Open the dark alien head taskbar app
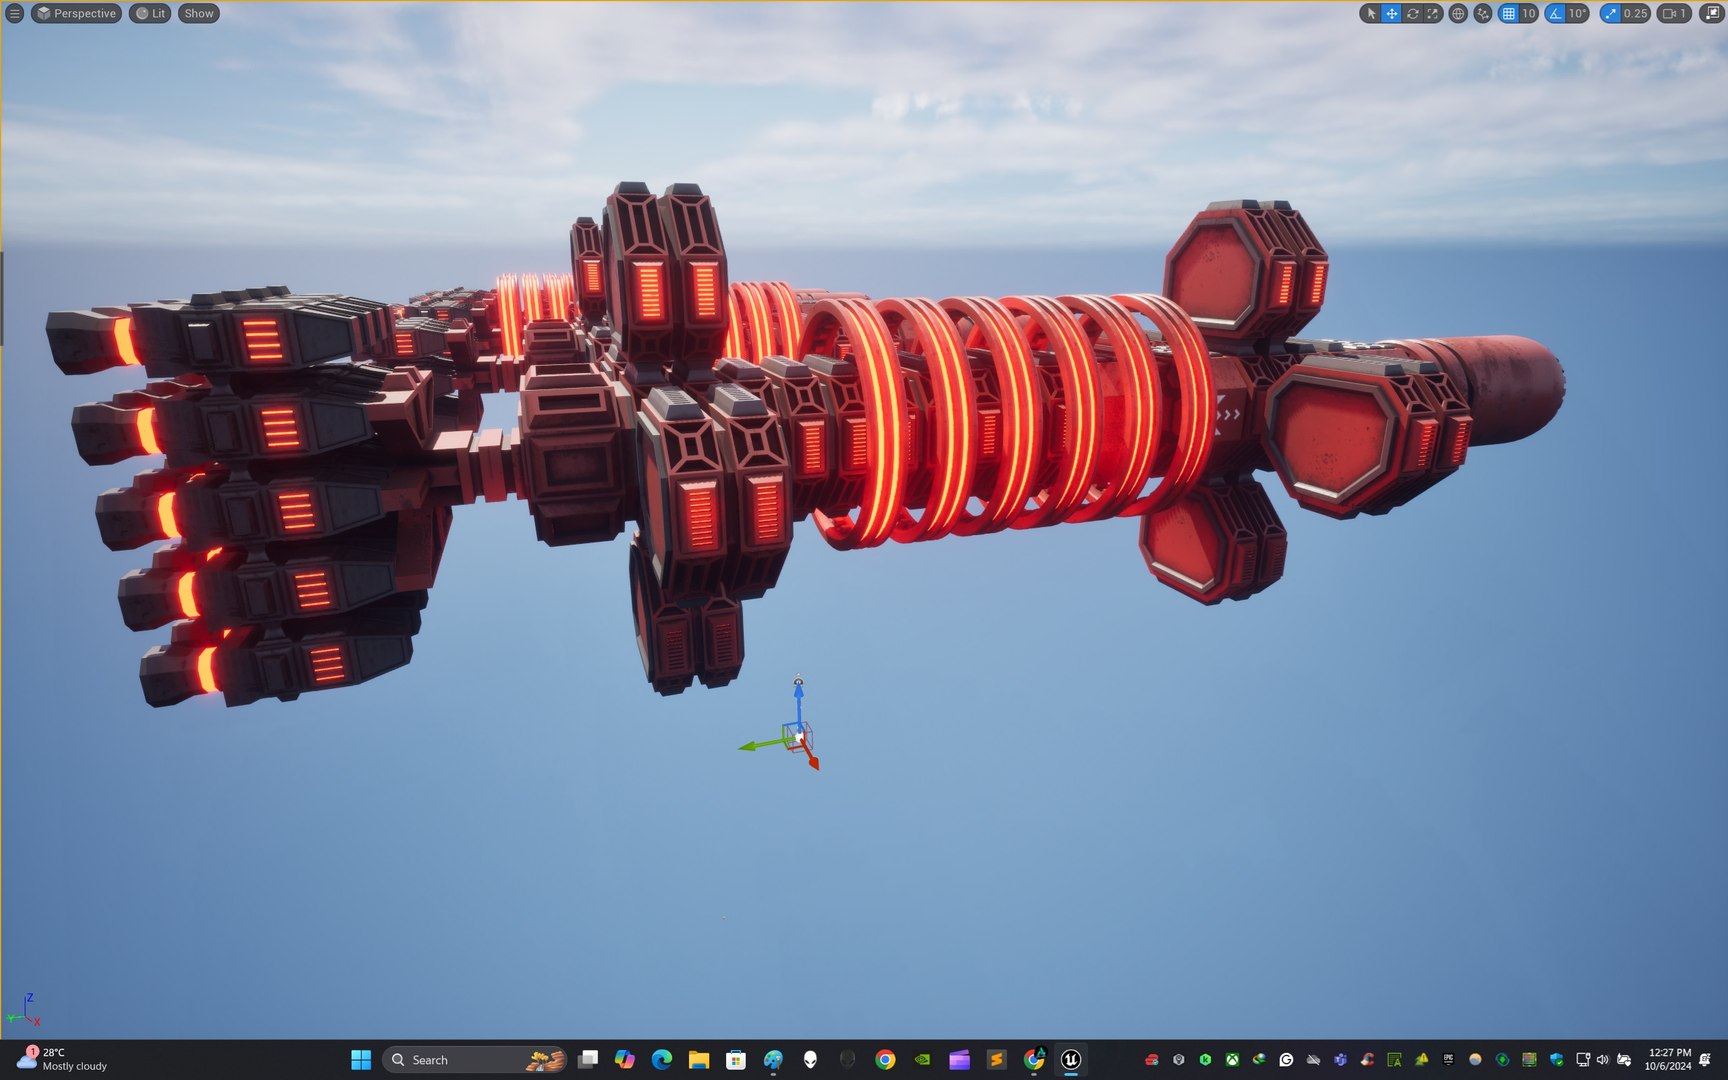The width and height of the screenshot is (1728, 1080). 847,1059
